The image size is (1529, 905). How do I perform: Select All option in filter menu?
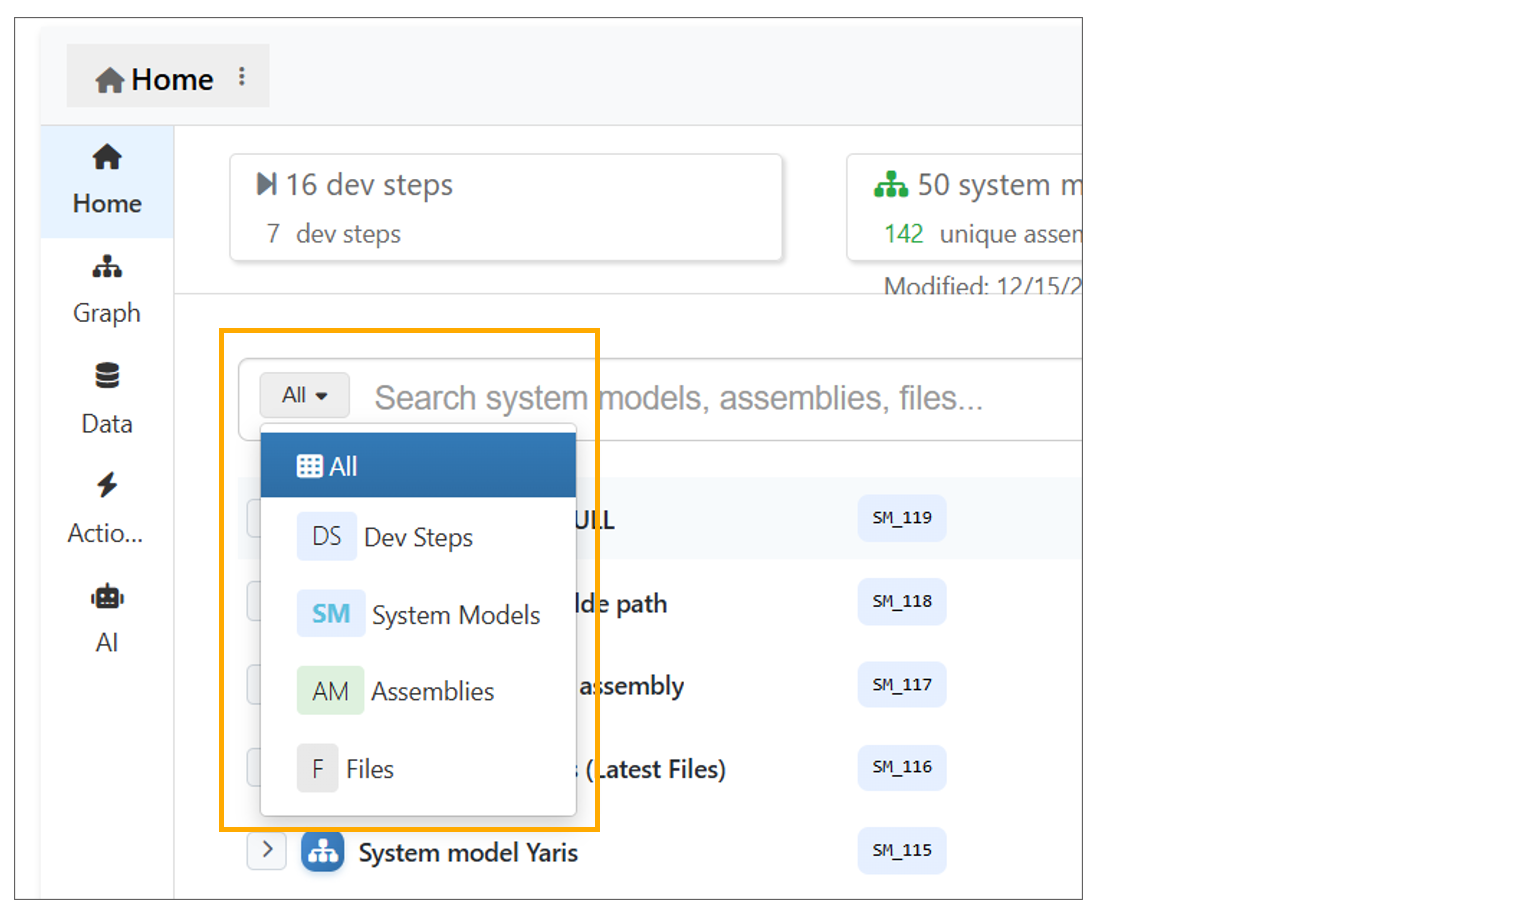(x=418, y=466)
